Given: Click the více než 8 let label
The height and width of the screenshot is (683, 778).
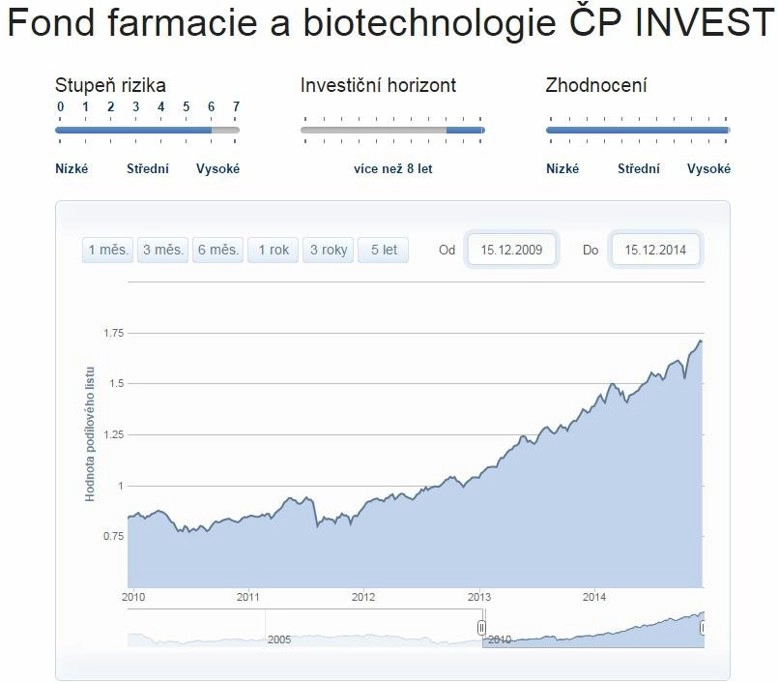Looking at the screenshot, I should 393,169.
